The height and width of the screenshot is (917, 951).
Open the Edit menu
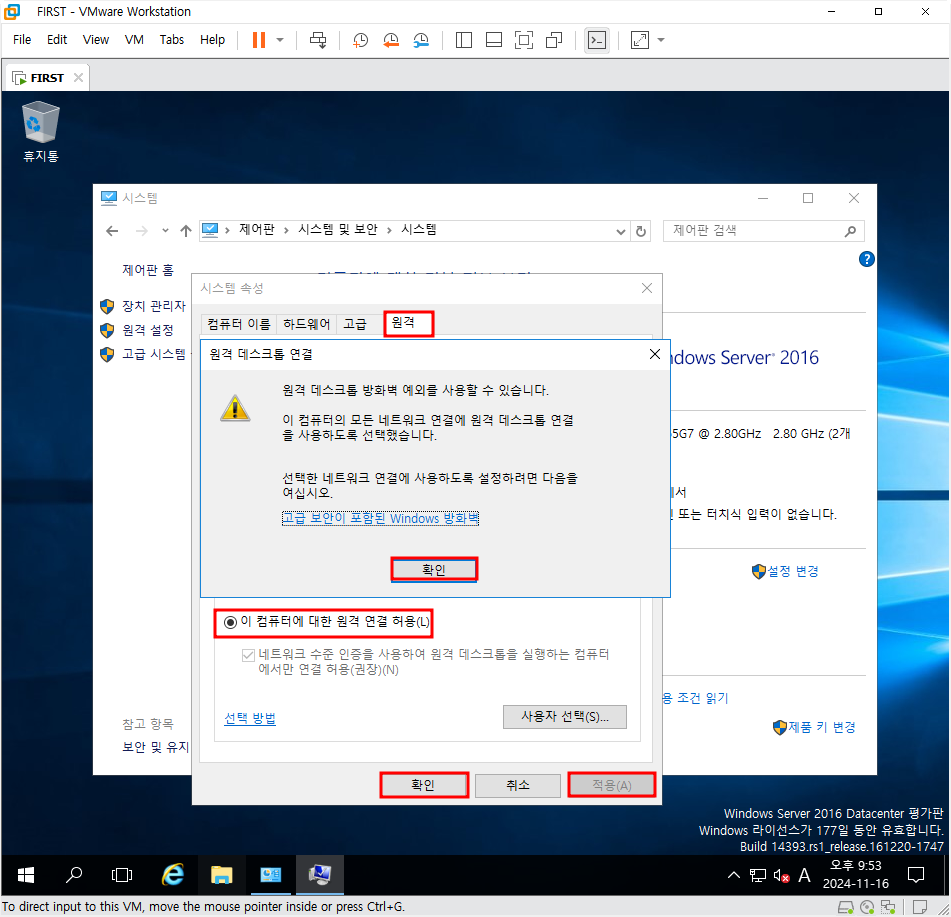[57, 39]
